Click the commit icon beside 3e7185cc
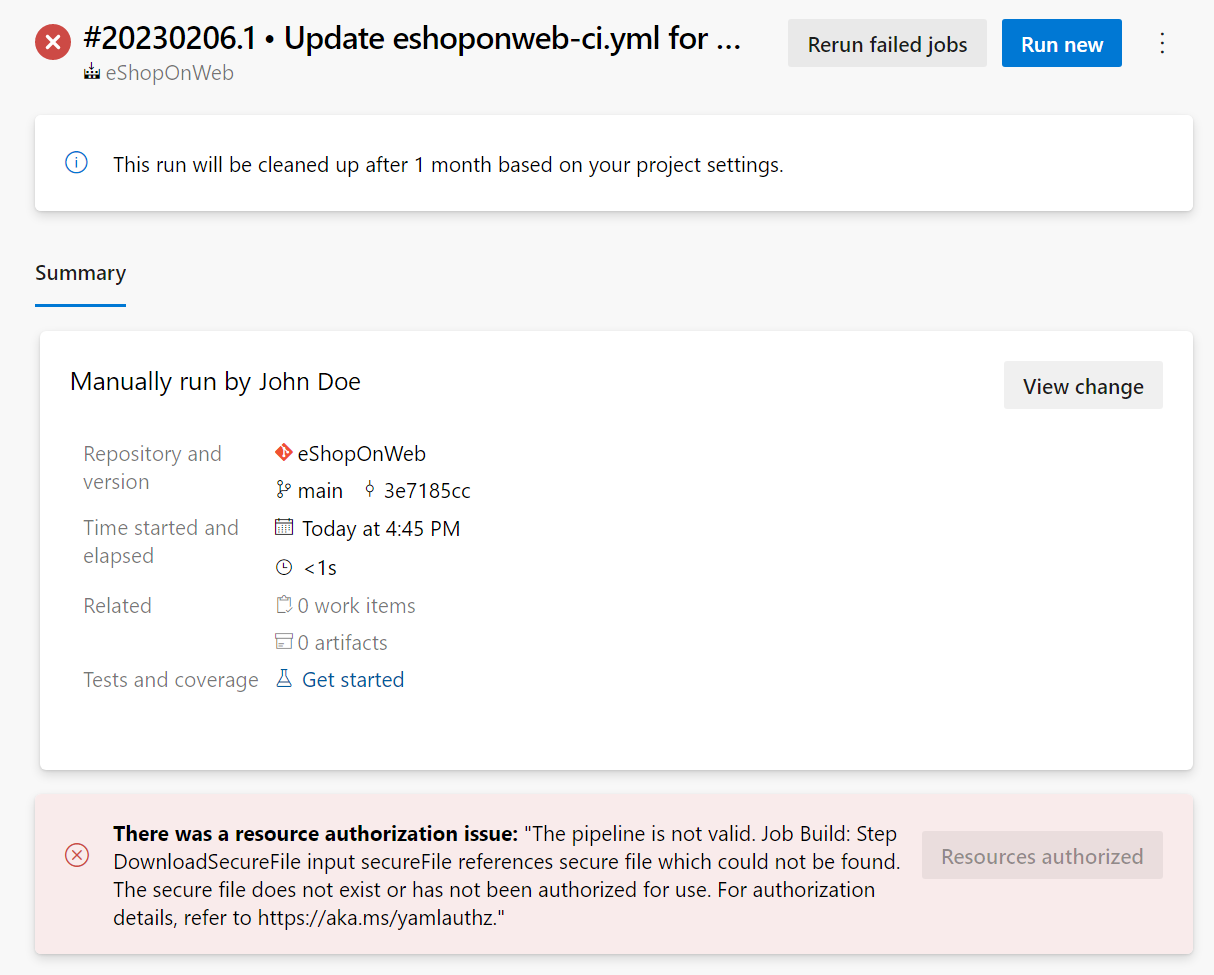 [x=370, y=490]
